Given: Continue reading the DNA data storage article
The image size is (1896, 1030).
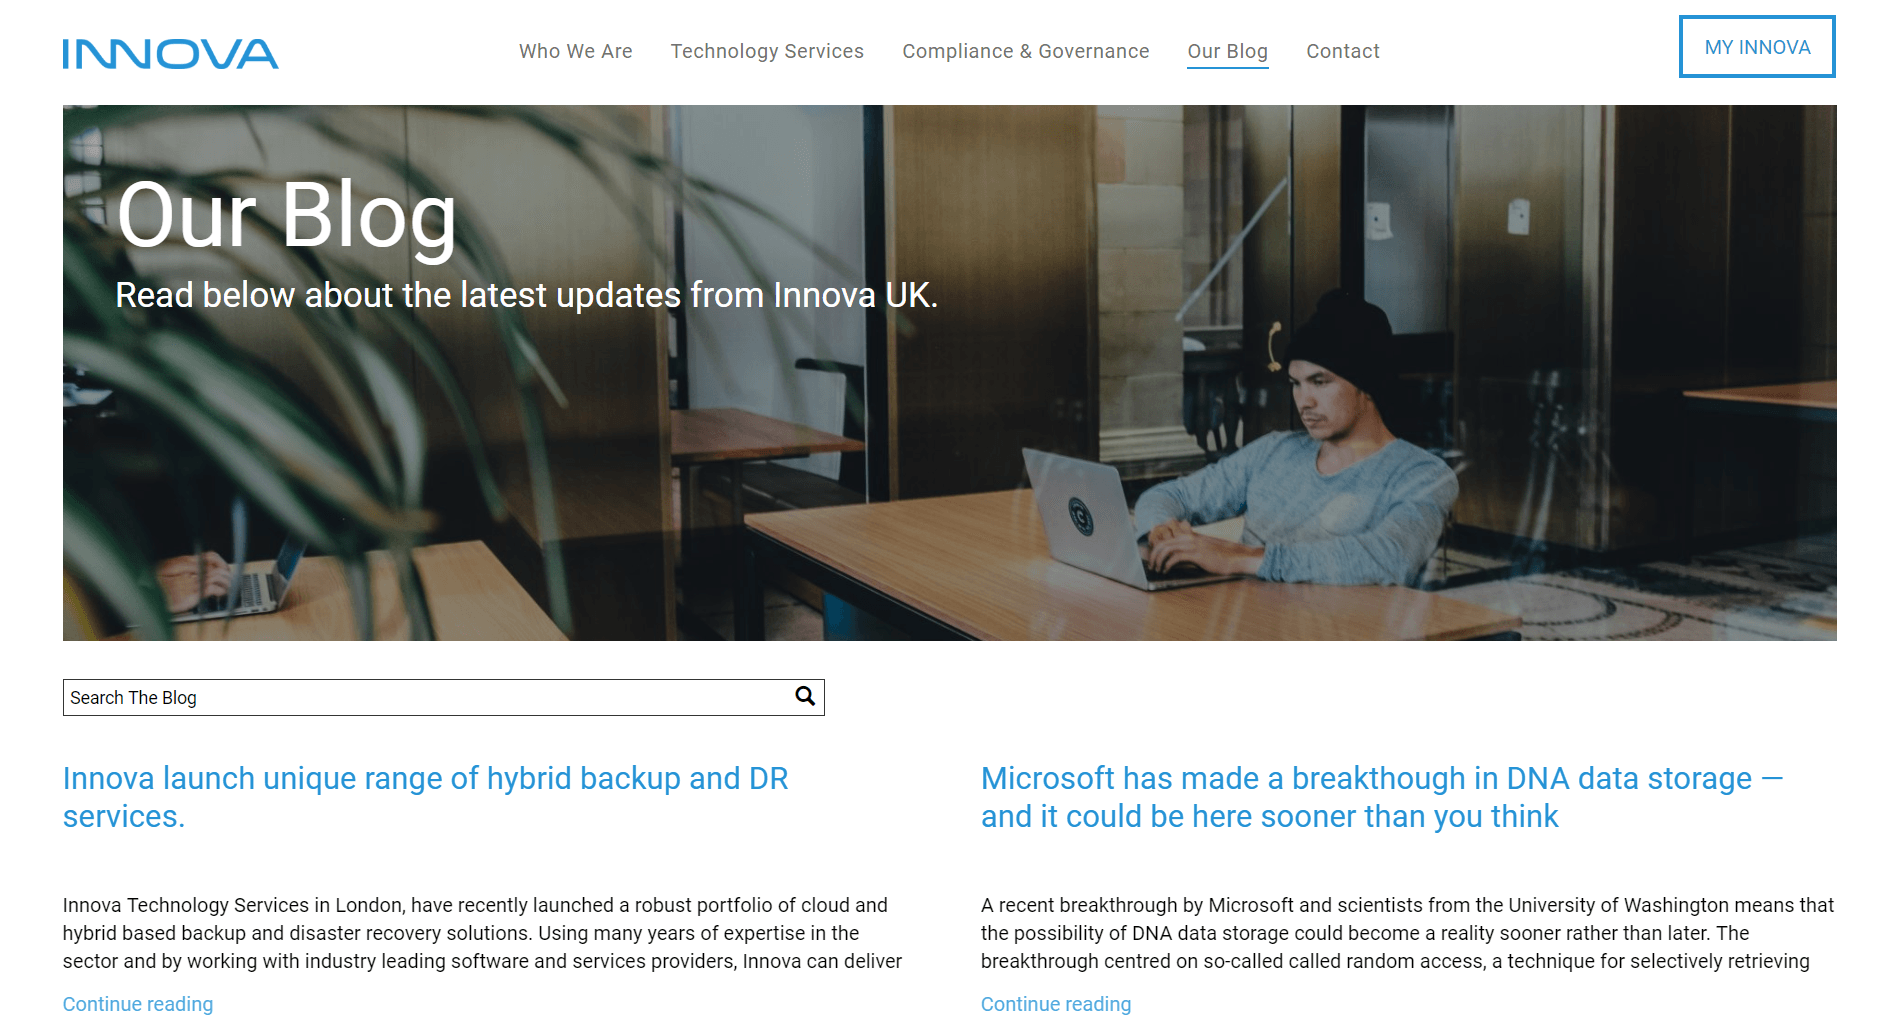Looking at the screenshot, I should click(x=1055, y=1003).
